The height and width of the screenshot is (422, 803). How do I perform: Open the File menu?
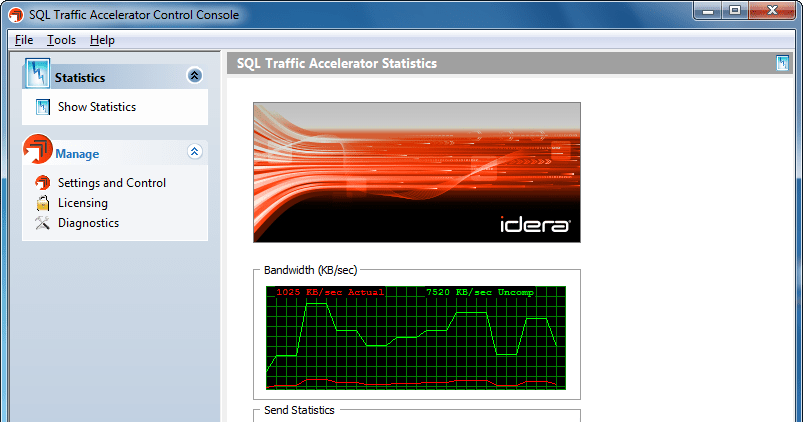24,40
